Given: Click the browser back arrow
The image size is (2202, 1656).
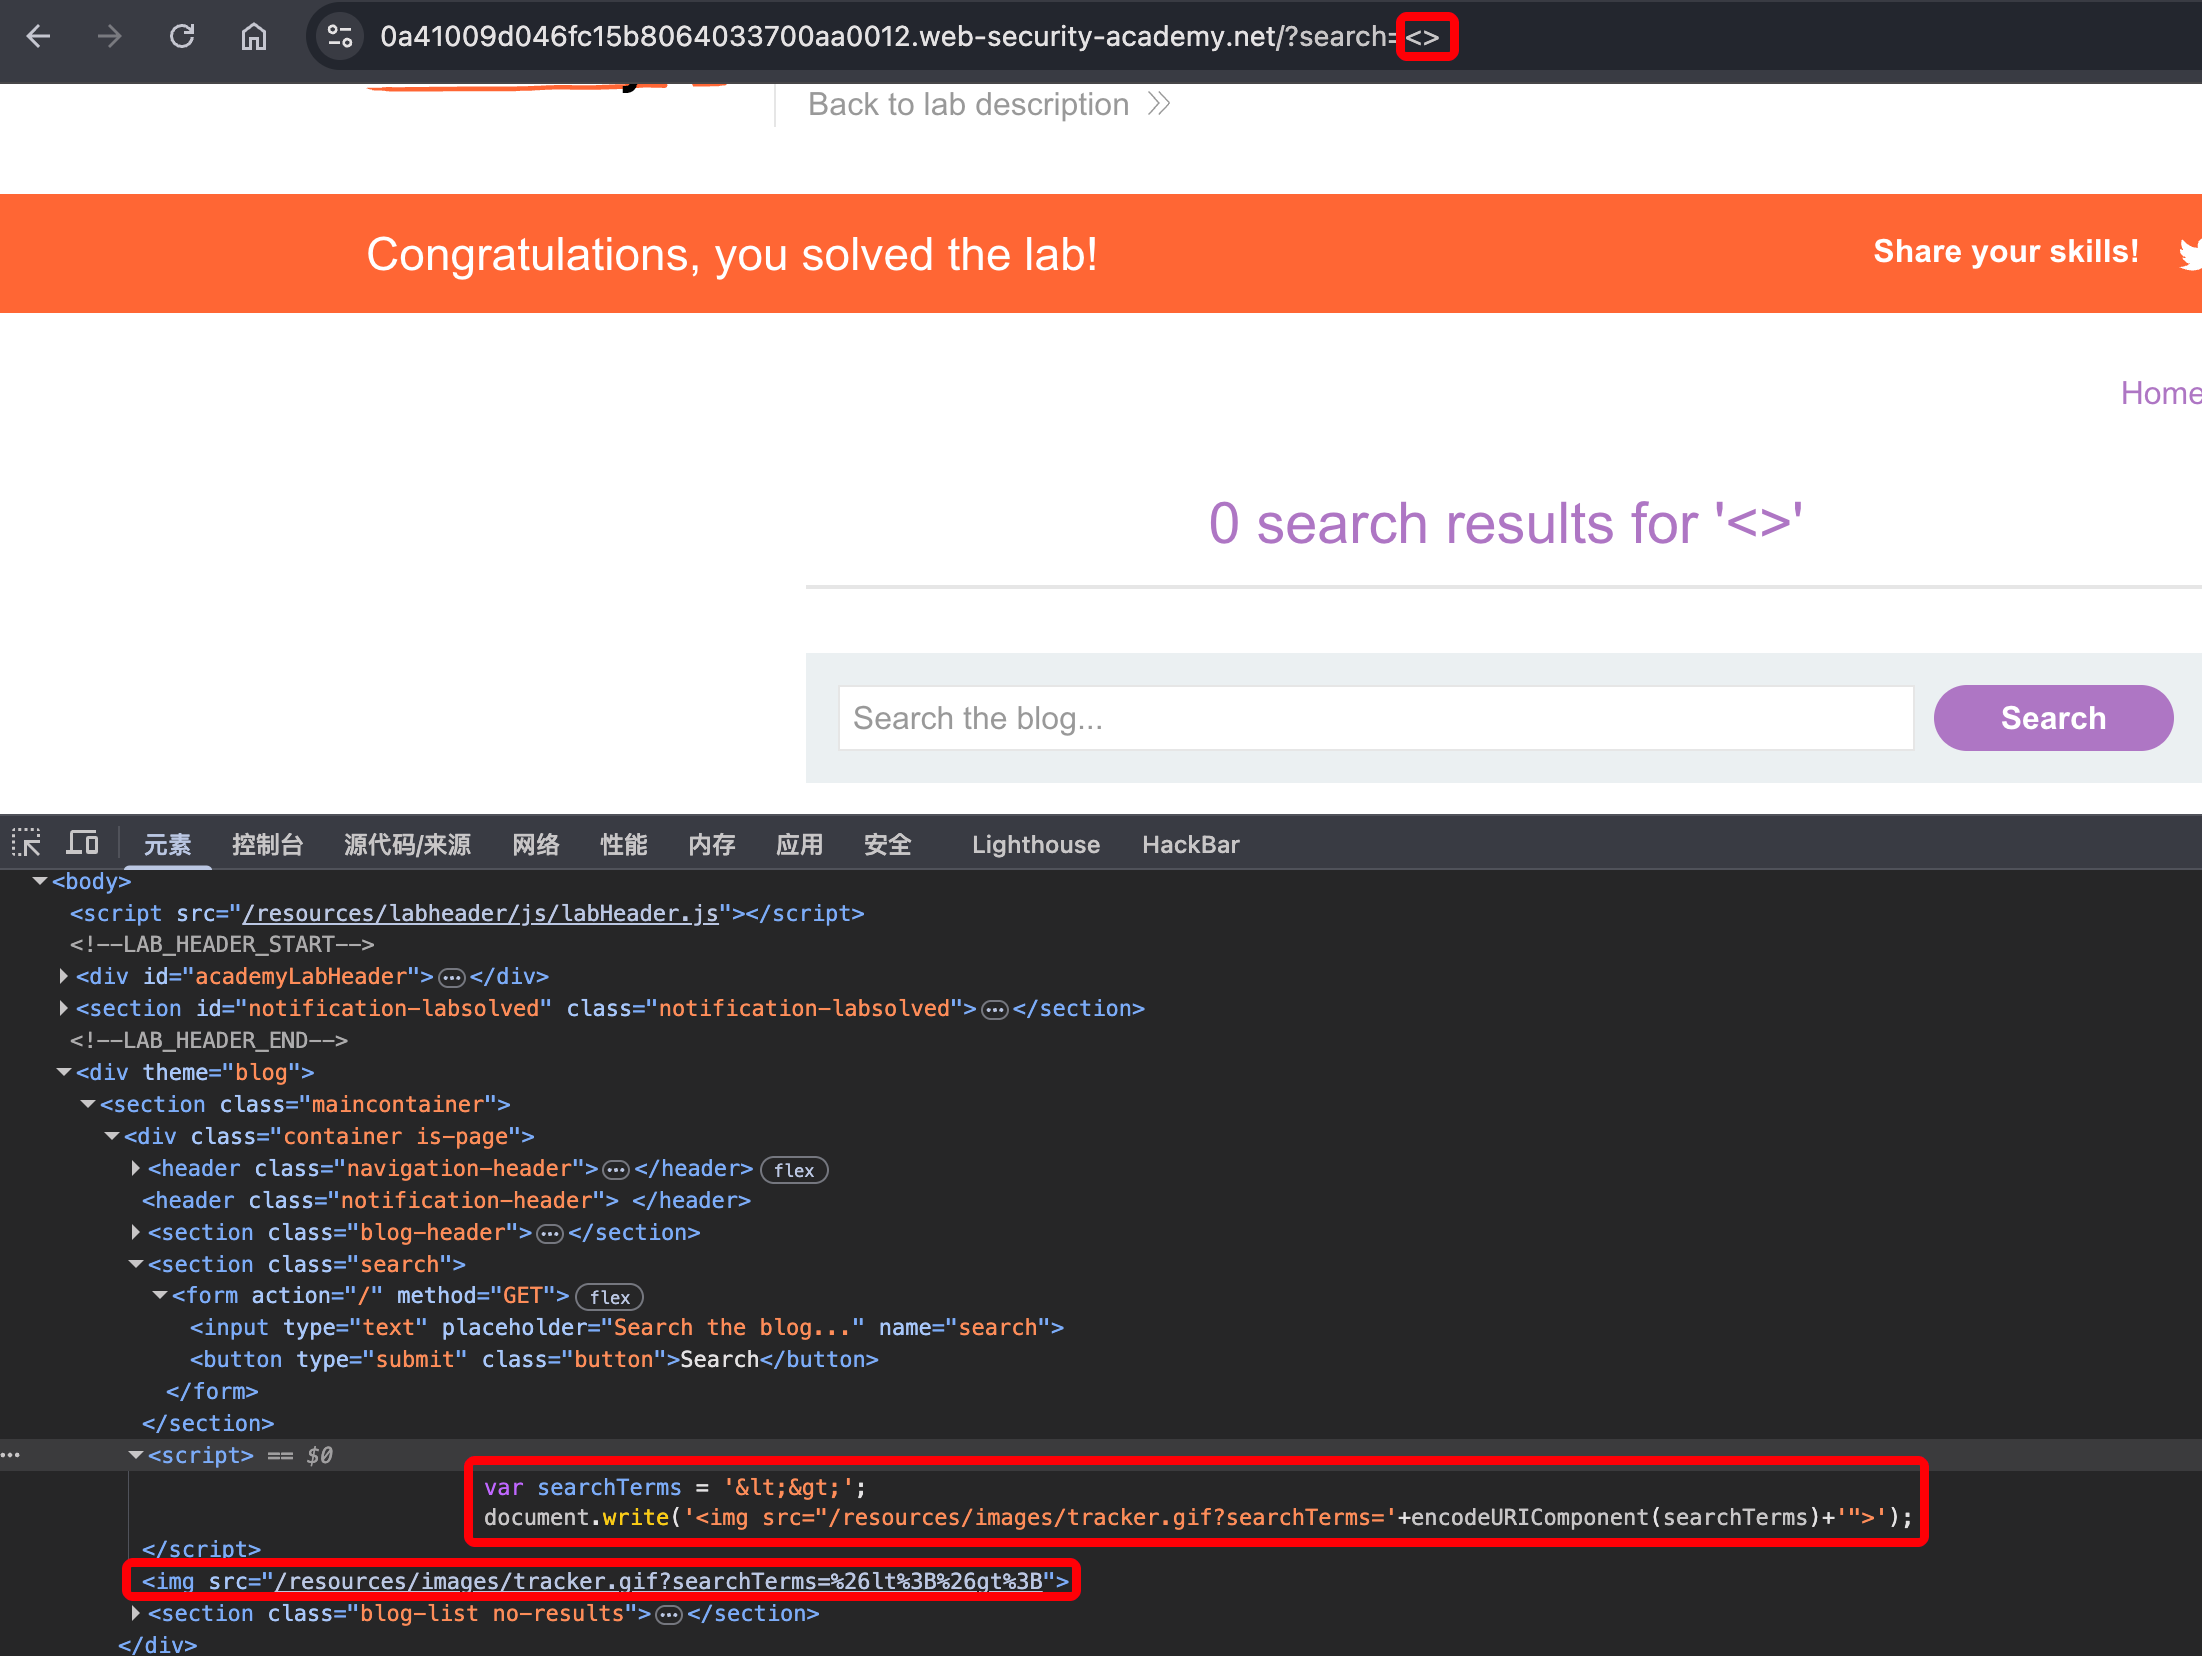Looking at the screenshot, I should (x=38, y=37).
